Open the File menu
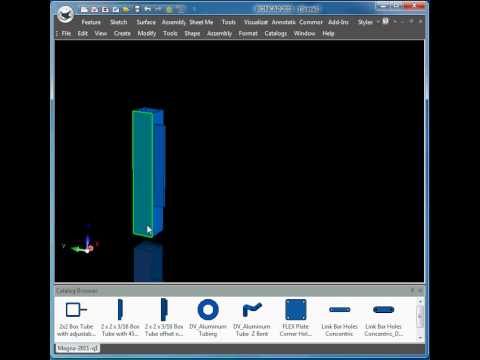Image resolution: width=480 pixels, height=360 pixels. point(66,33)
